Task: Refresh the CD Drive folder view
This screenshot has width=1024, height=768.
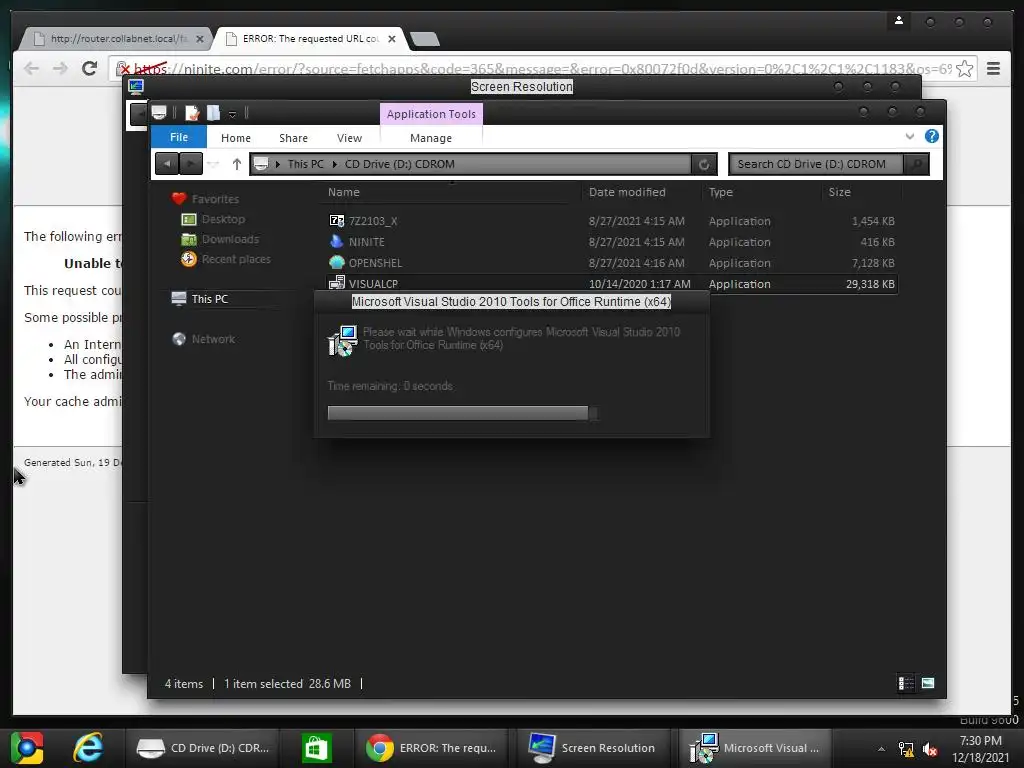Action: point(704,165)
